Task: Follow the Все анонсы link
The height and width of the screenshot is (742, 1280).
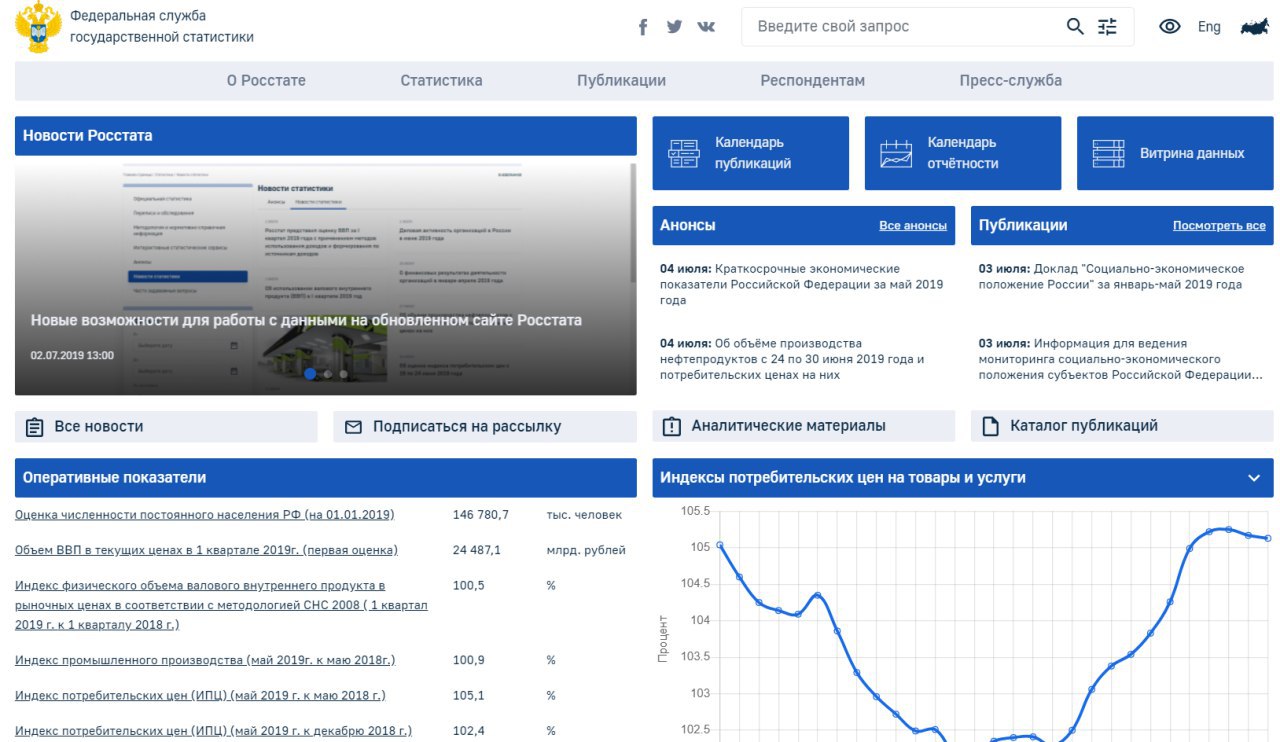Action: [x=913, y=226]
